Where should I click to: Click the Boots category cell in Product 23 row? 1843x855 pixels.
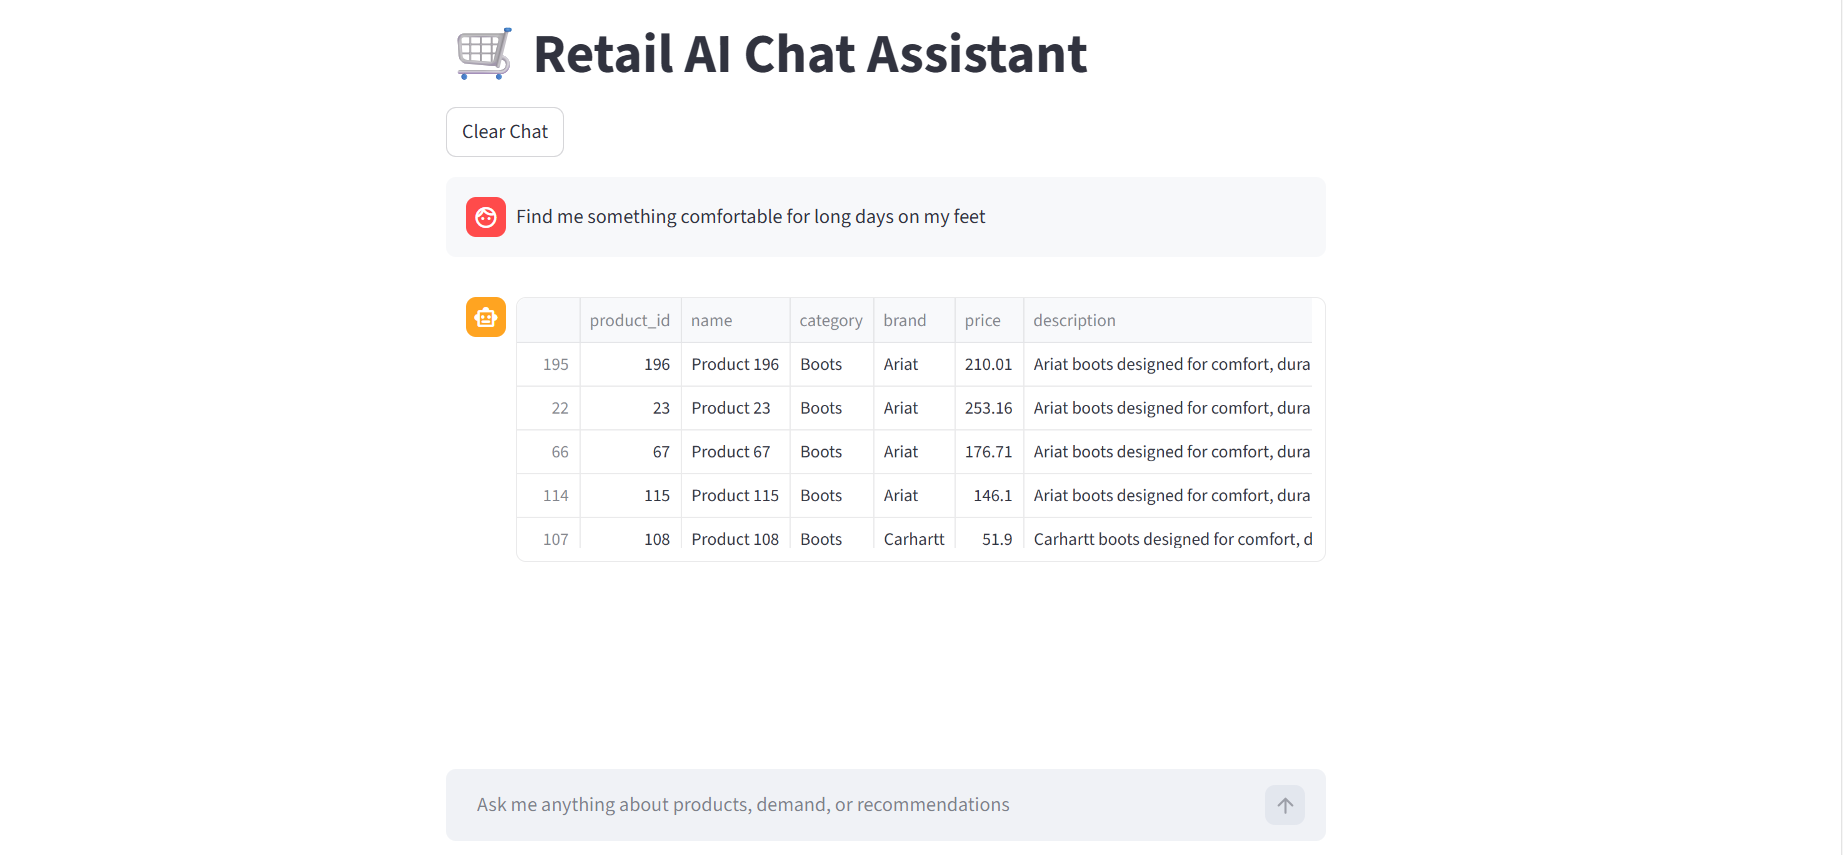click(832, 408)
